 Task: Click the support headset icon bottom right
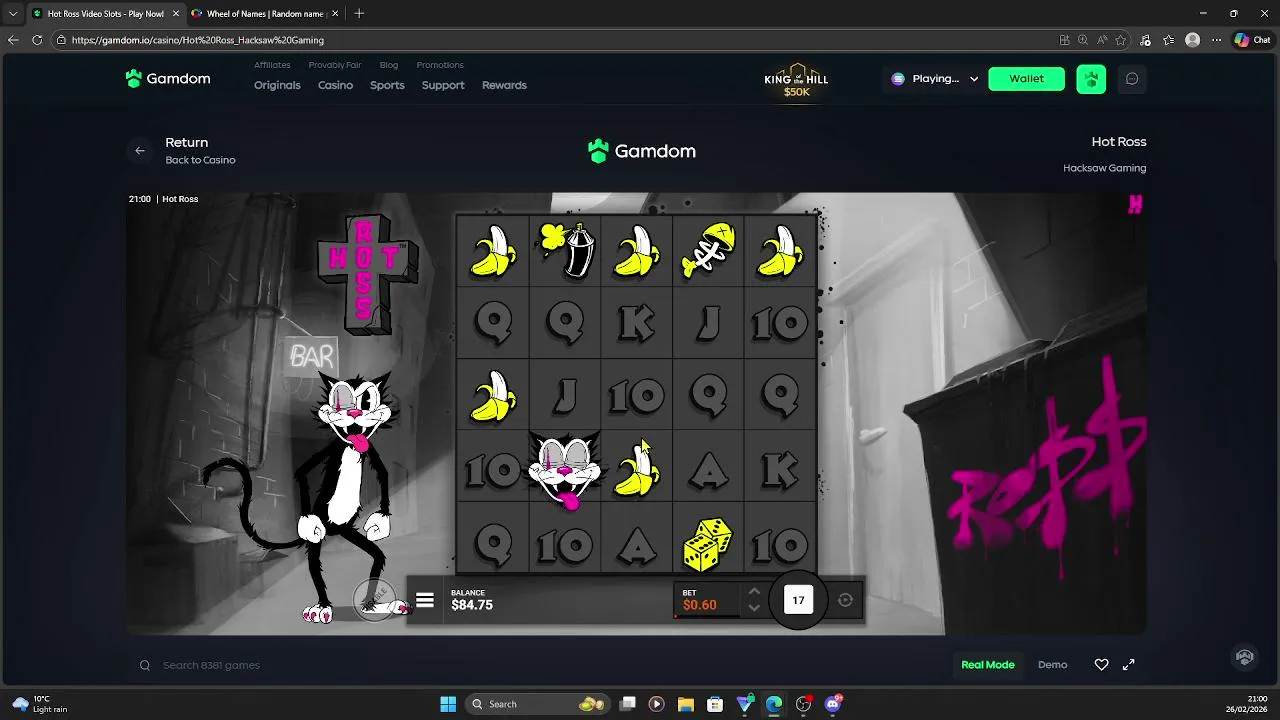coord(1245,657)
